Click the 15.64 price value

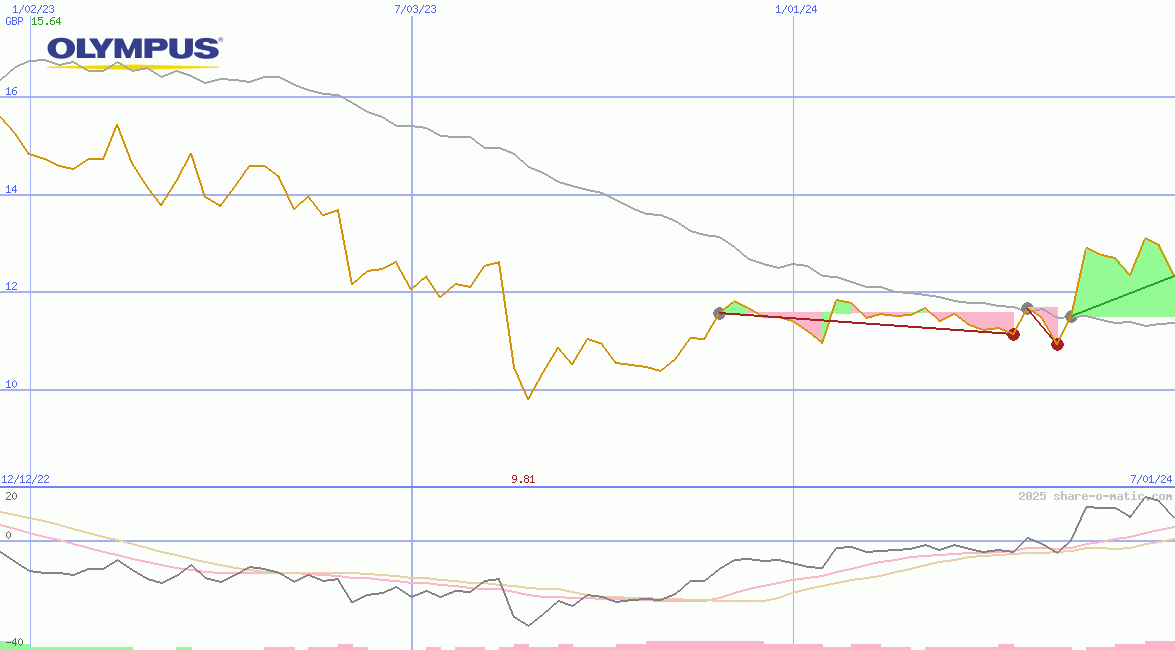46,21
